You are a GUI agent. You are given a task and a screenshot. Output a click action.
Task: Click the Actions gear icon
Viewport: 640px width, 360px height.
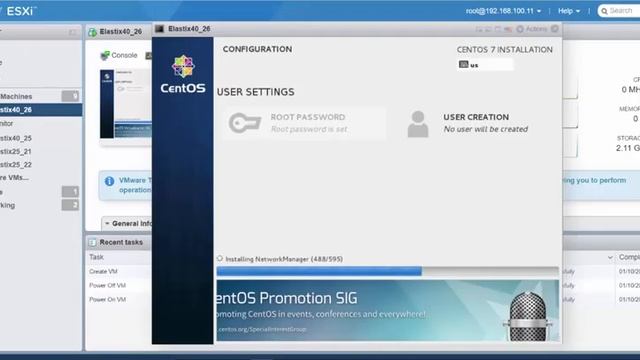point(520,29)
